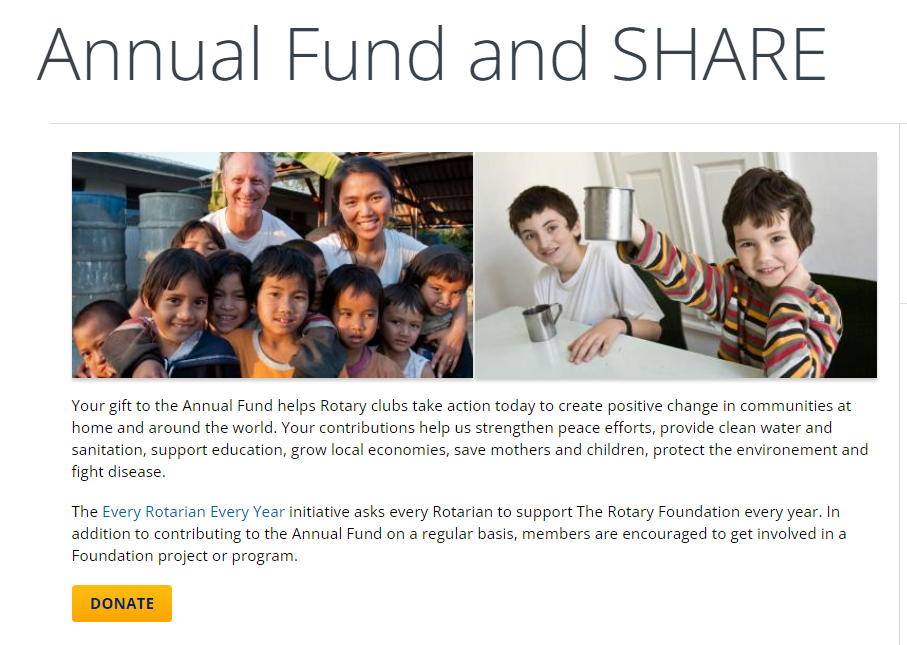
Task: Click the metal cup sitting on the table
Action: [x=541, y=322]
